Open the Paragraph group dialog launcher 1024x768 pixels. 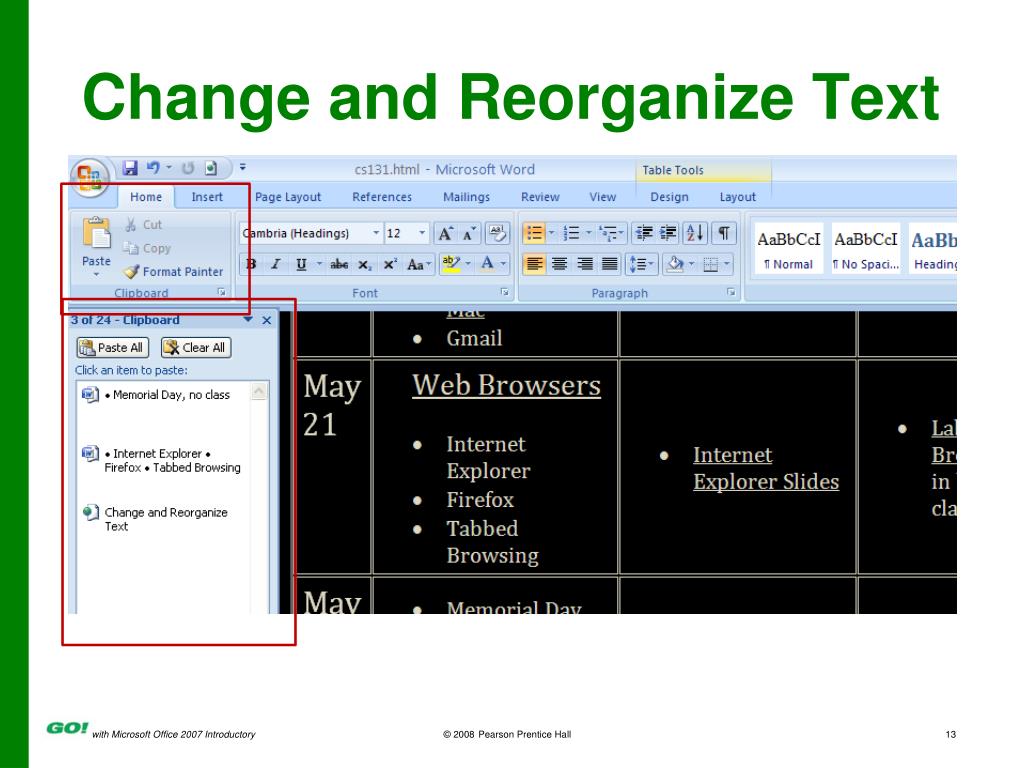pyautogui.click(x=731, y=293)
